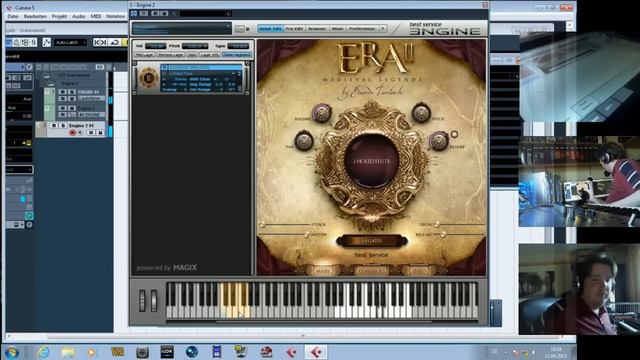Click the preset search field in plugin header
Image resolution: width=640 pixels, height=360 pixels.
[x=206, y=13]
